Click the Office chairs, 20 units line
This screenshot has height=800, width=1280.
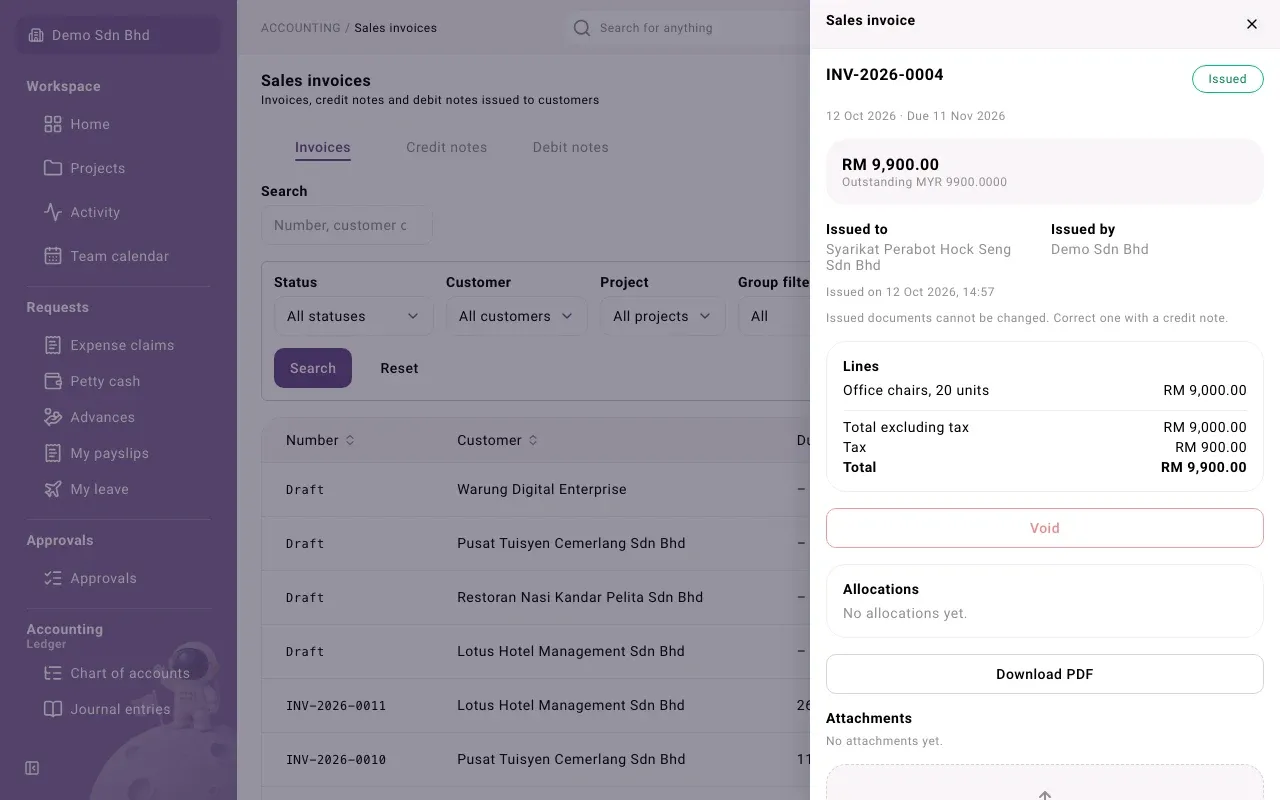point(1045,390)
